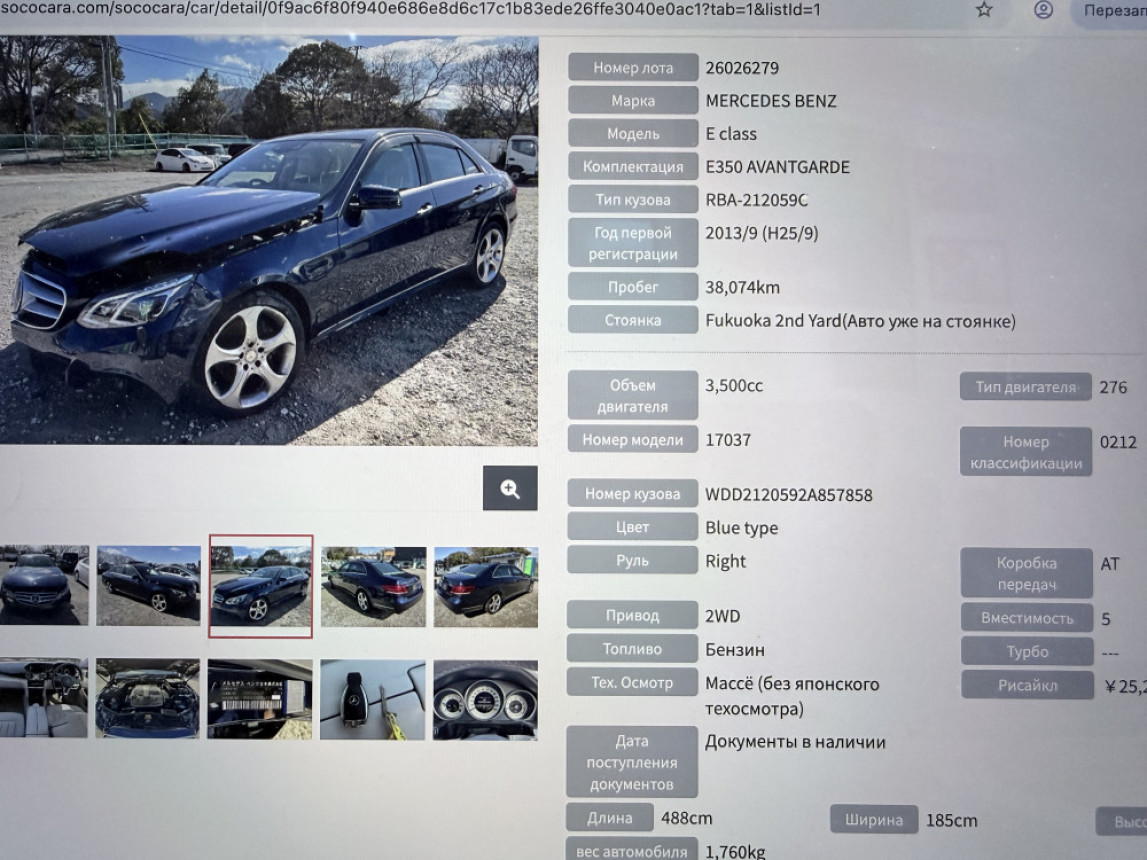Click the Комплектация label
The image size is (1147, 860).
tap(633, 166)
